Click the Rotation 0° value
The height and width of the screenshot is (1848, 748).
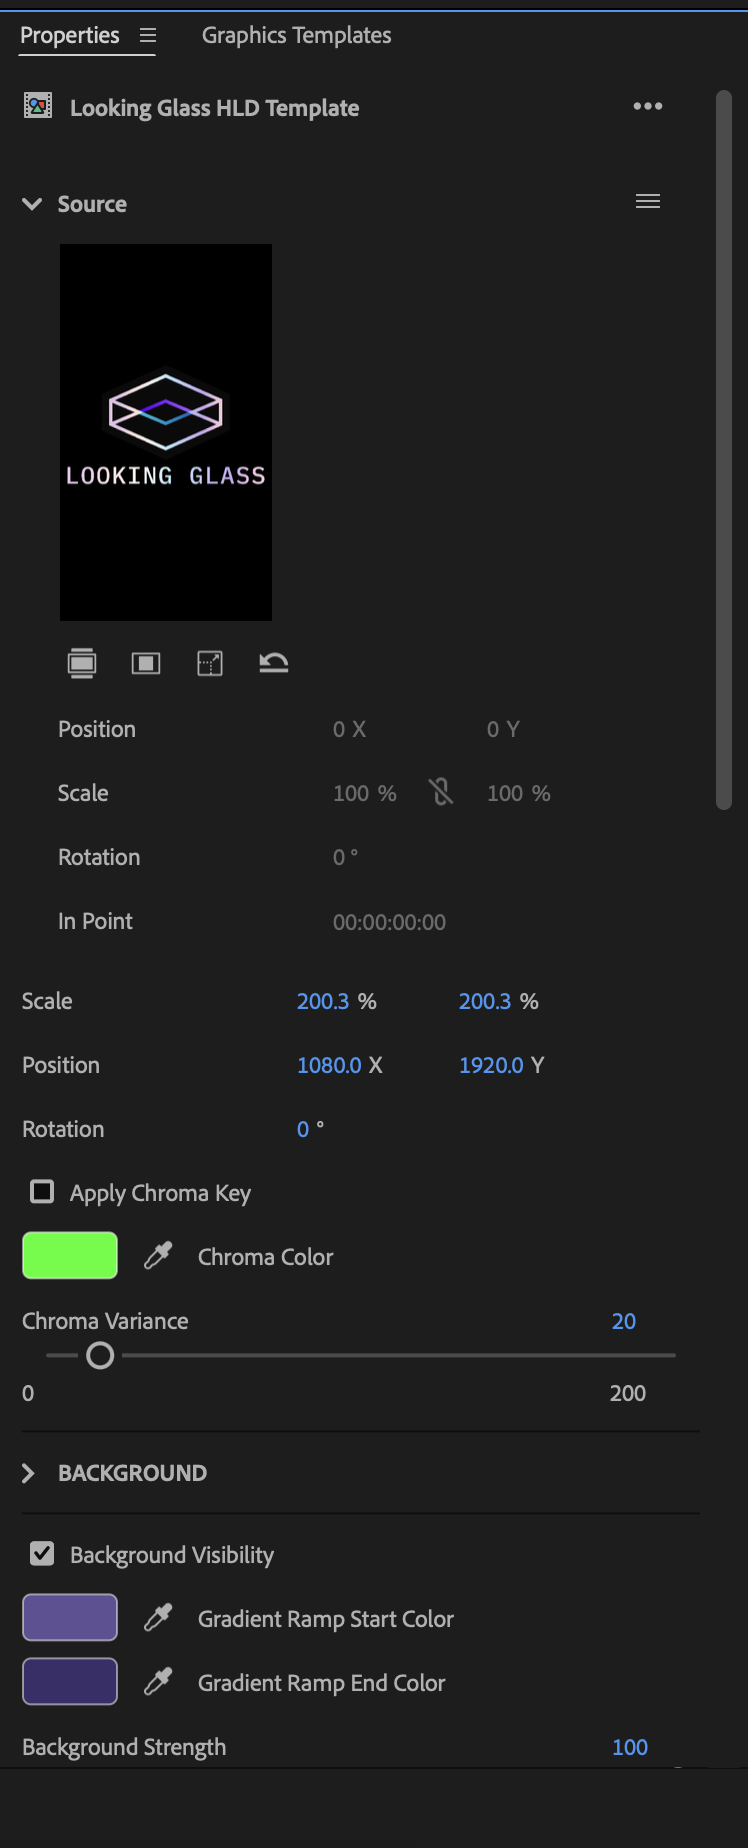(x=303, y=1129)
